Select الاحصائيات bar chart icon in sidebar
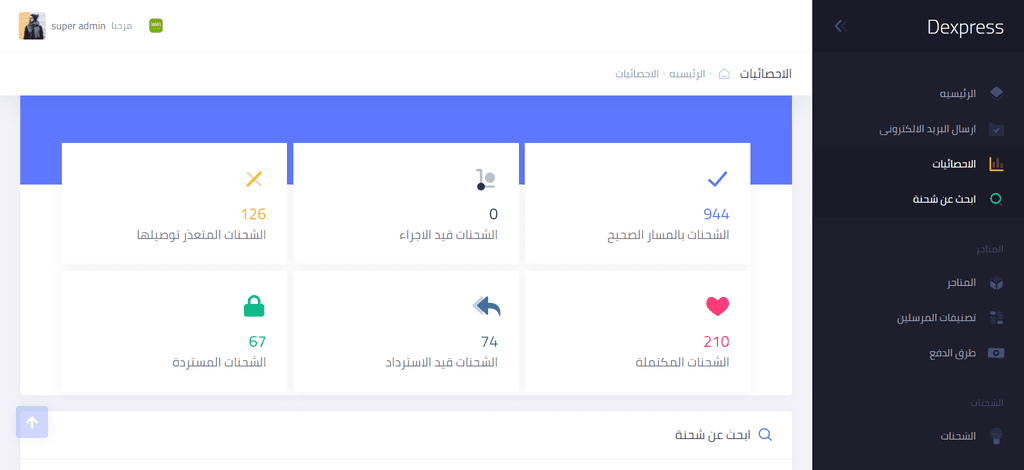The height and width of the screenshot is (470, 1024). 996,164
